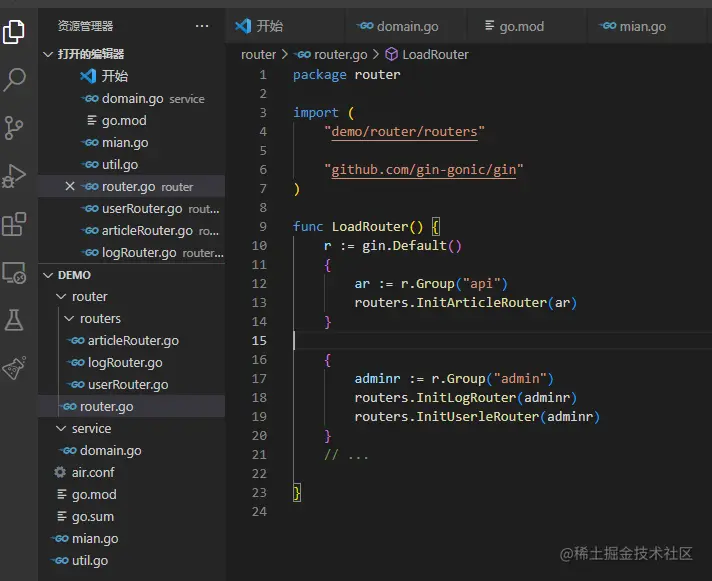The width and height of the screenshot is (712, 581).
Task: Click the "api" string literal
Action: tap(482, 284)
